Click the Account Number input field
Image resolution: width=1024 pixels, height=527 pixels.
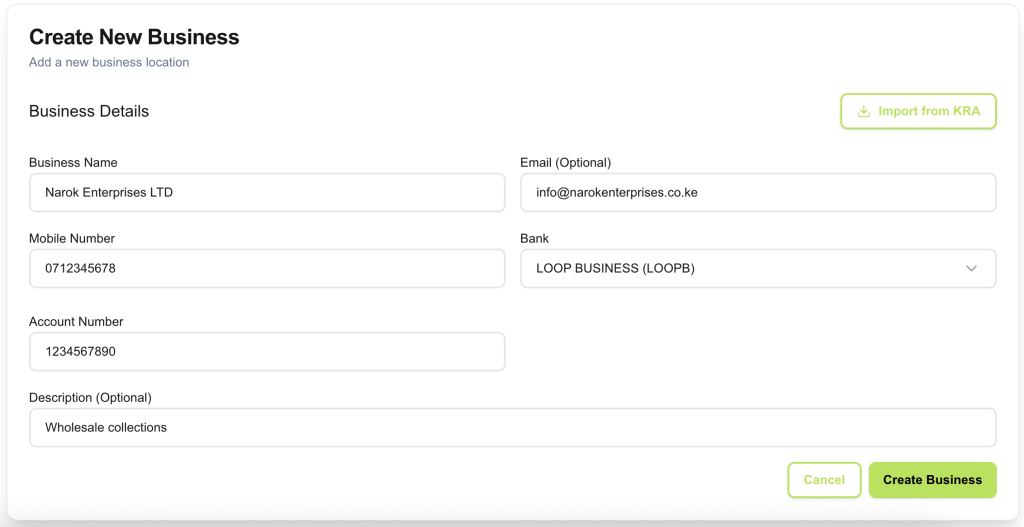pos(267,351)
